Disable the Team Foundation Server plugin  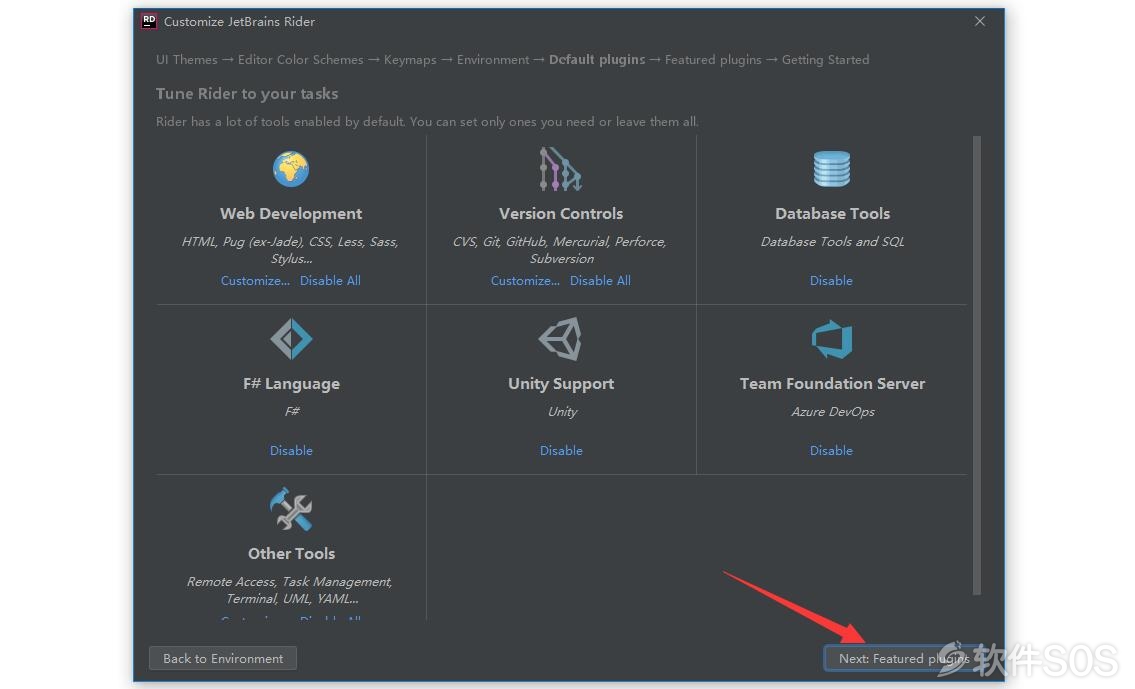coord(831,451)
